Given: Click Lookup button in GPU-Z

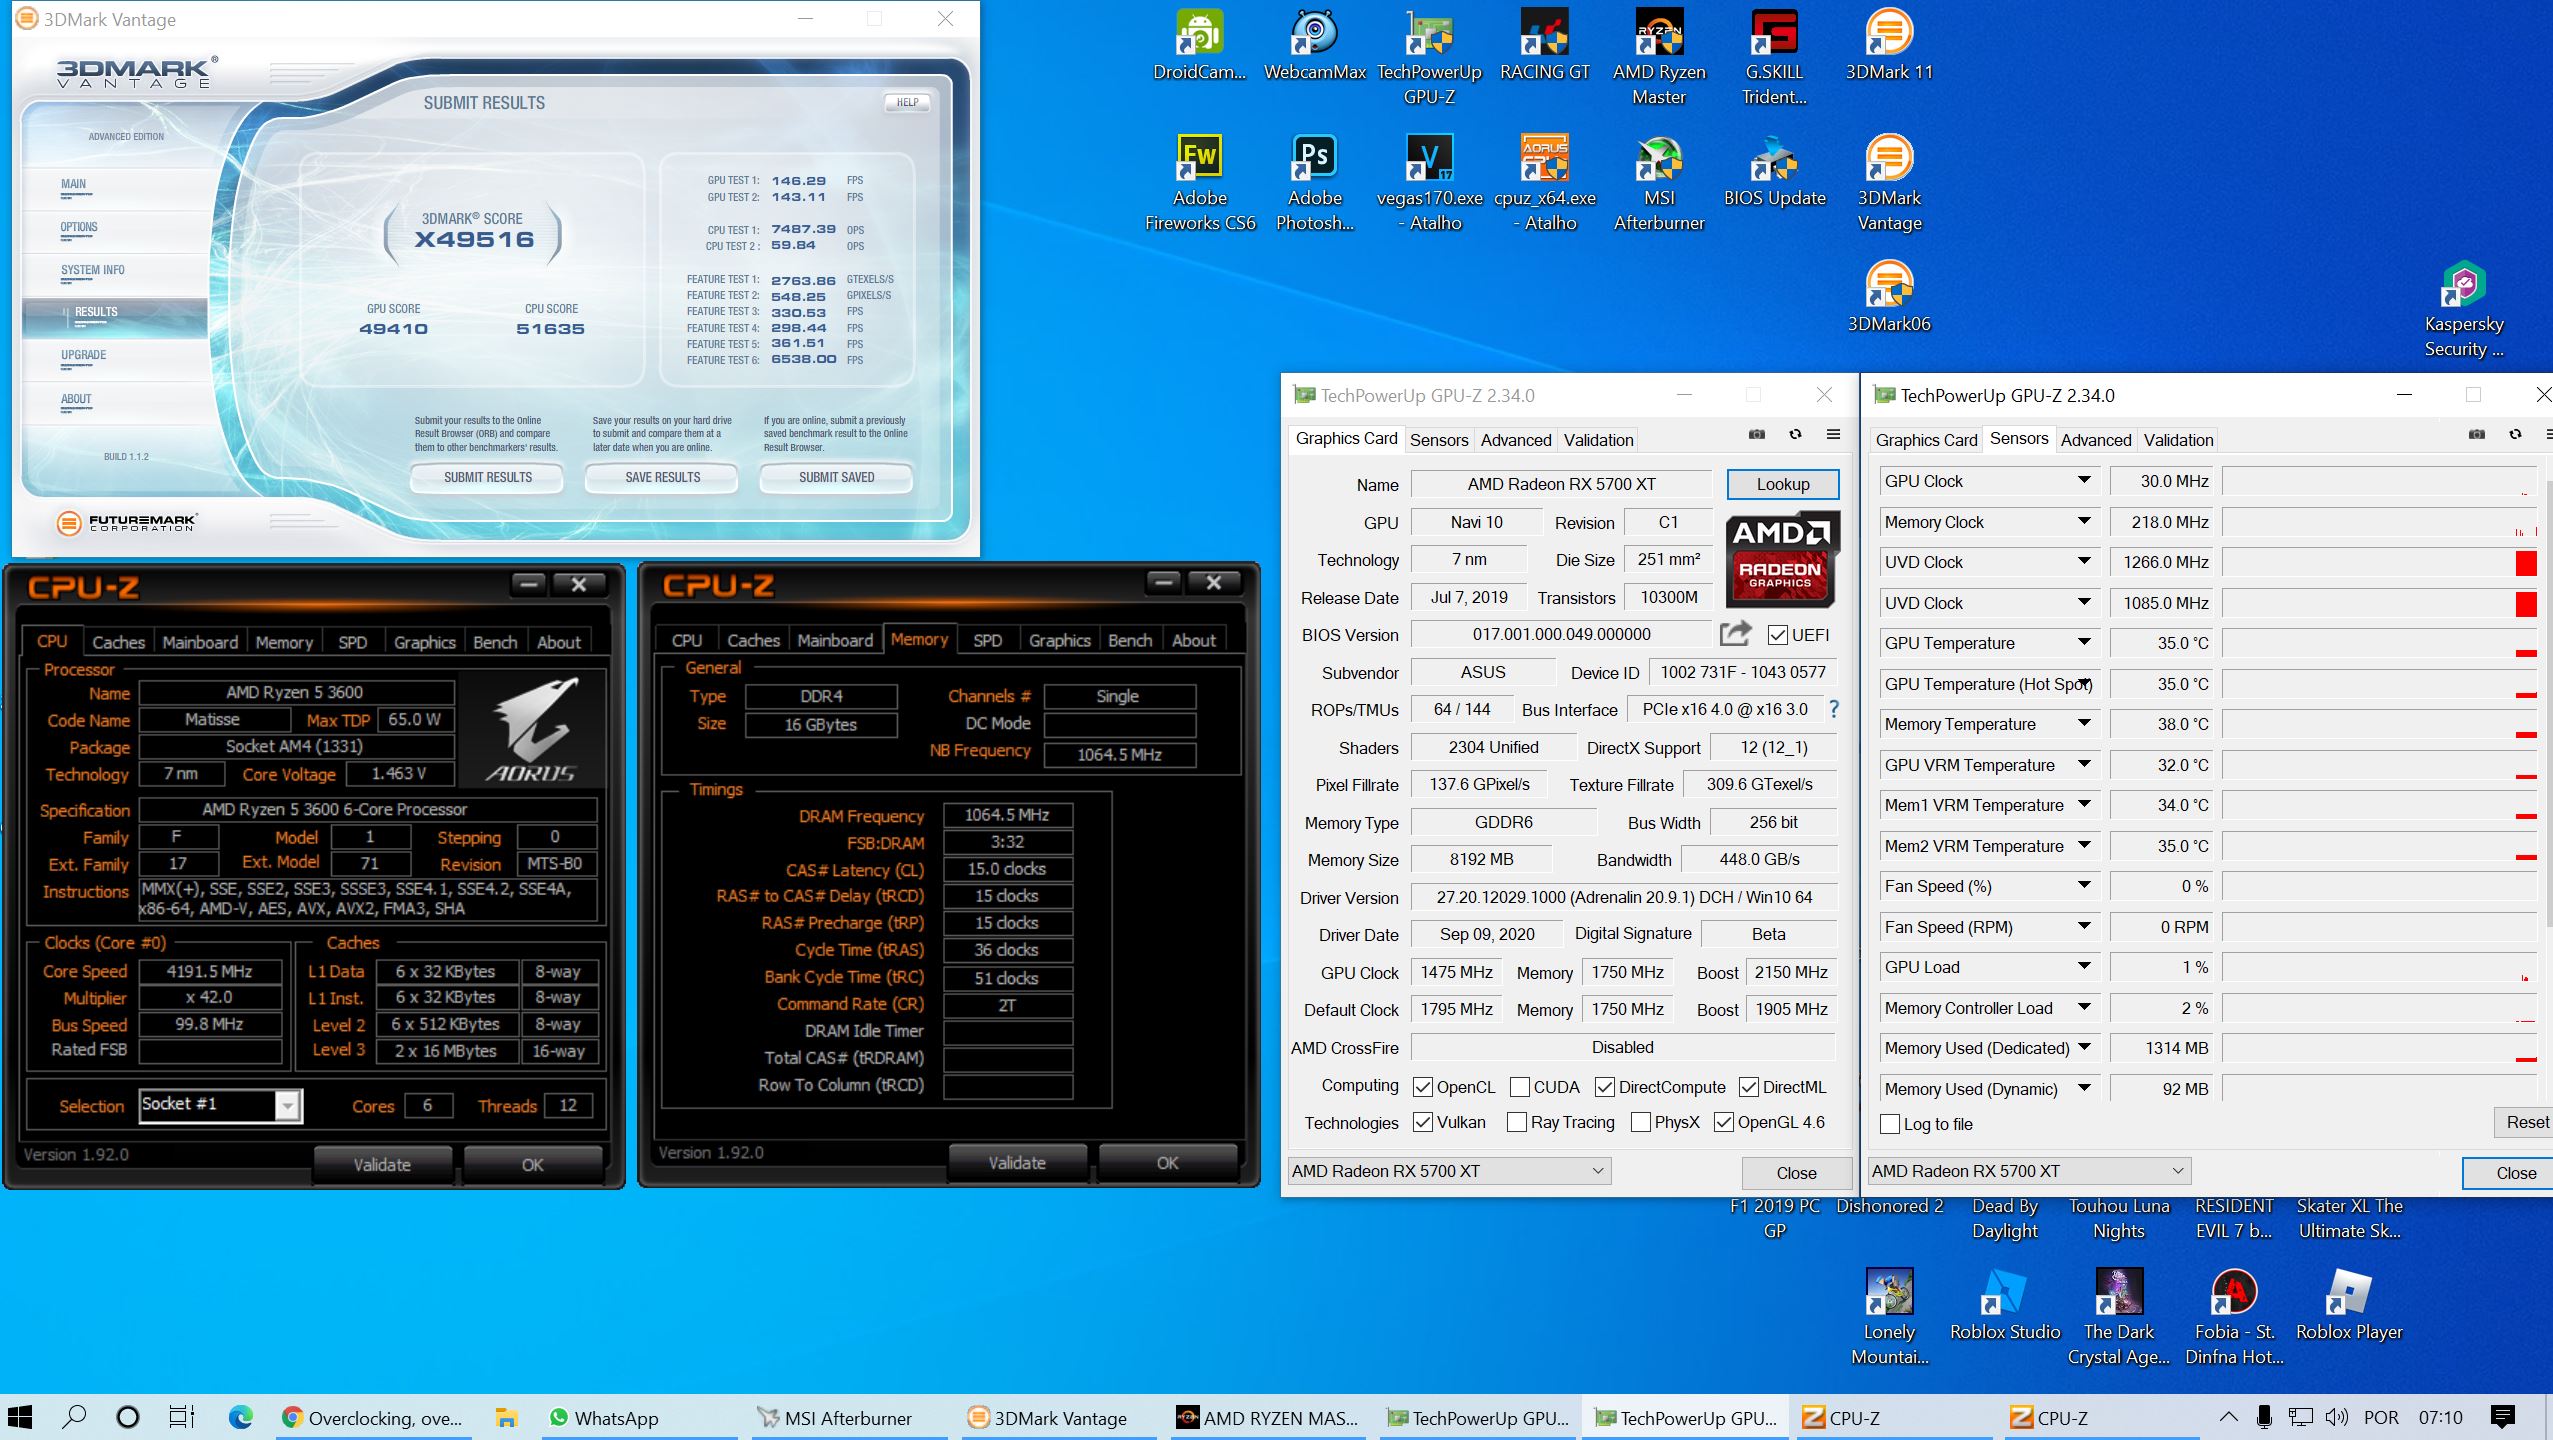Looking at the screenshot, I should click(x=1783, y=484).
